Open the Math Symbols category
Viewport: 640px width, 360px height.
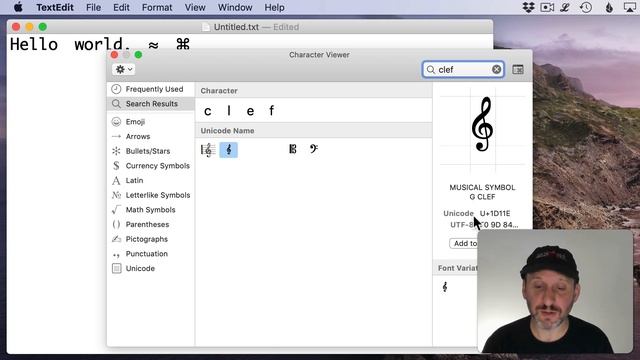[x=151, y=210]
